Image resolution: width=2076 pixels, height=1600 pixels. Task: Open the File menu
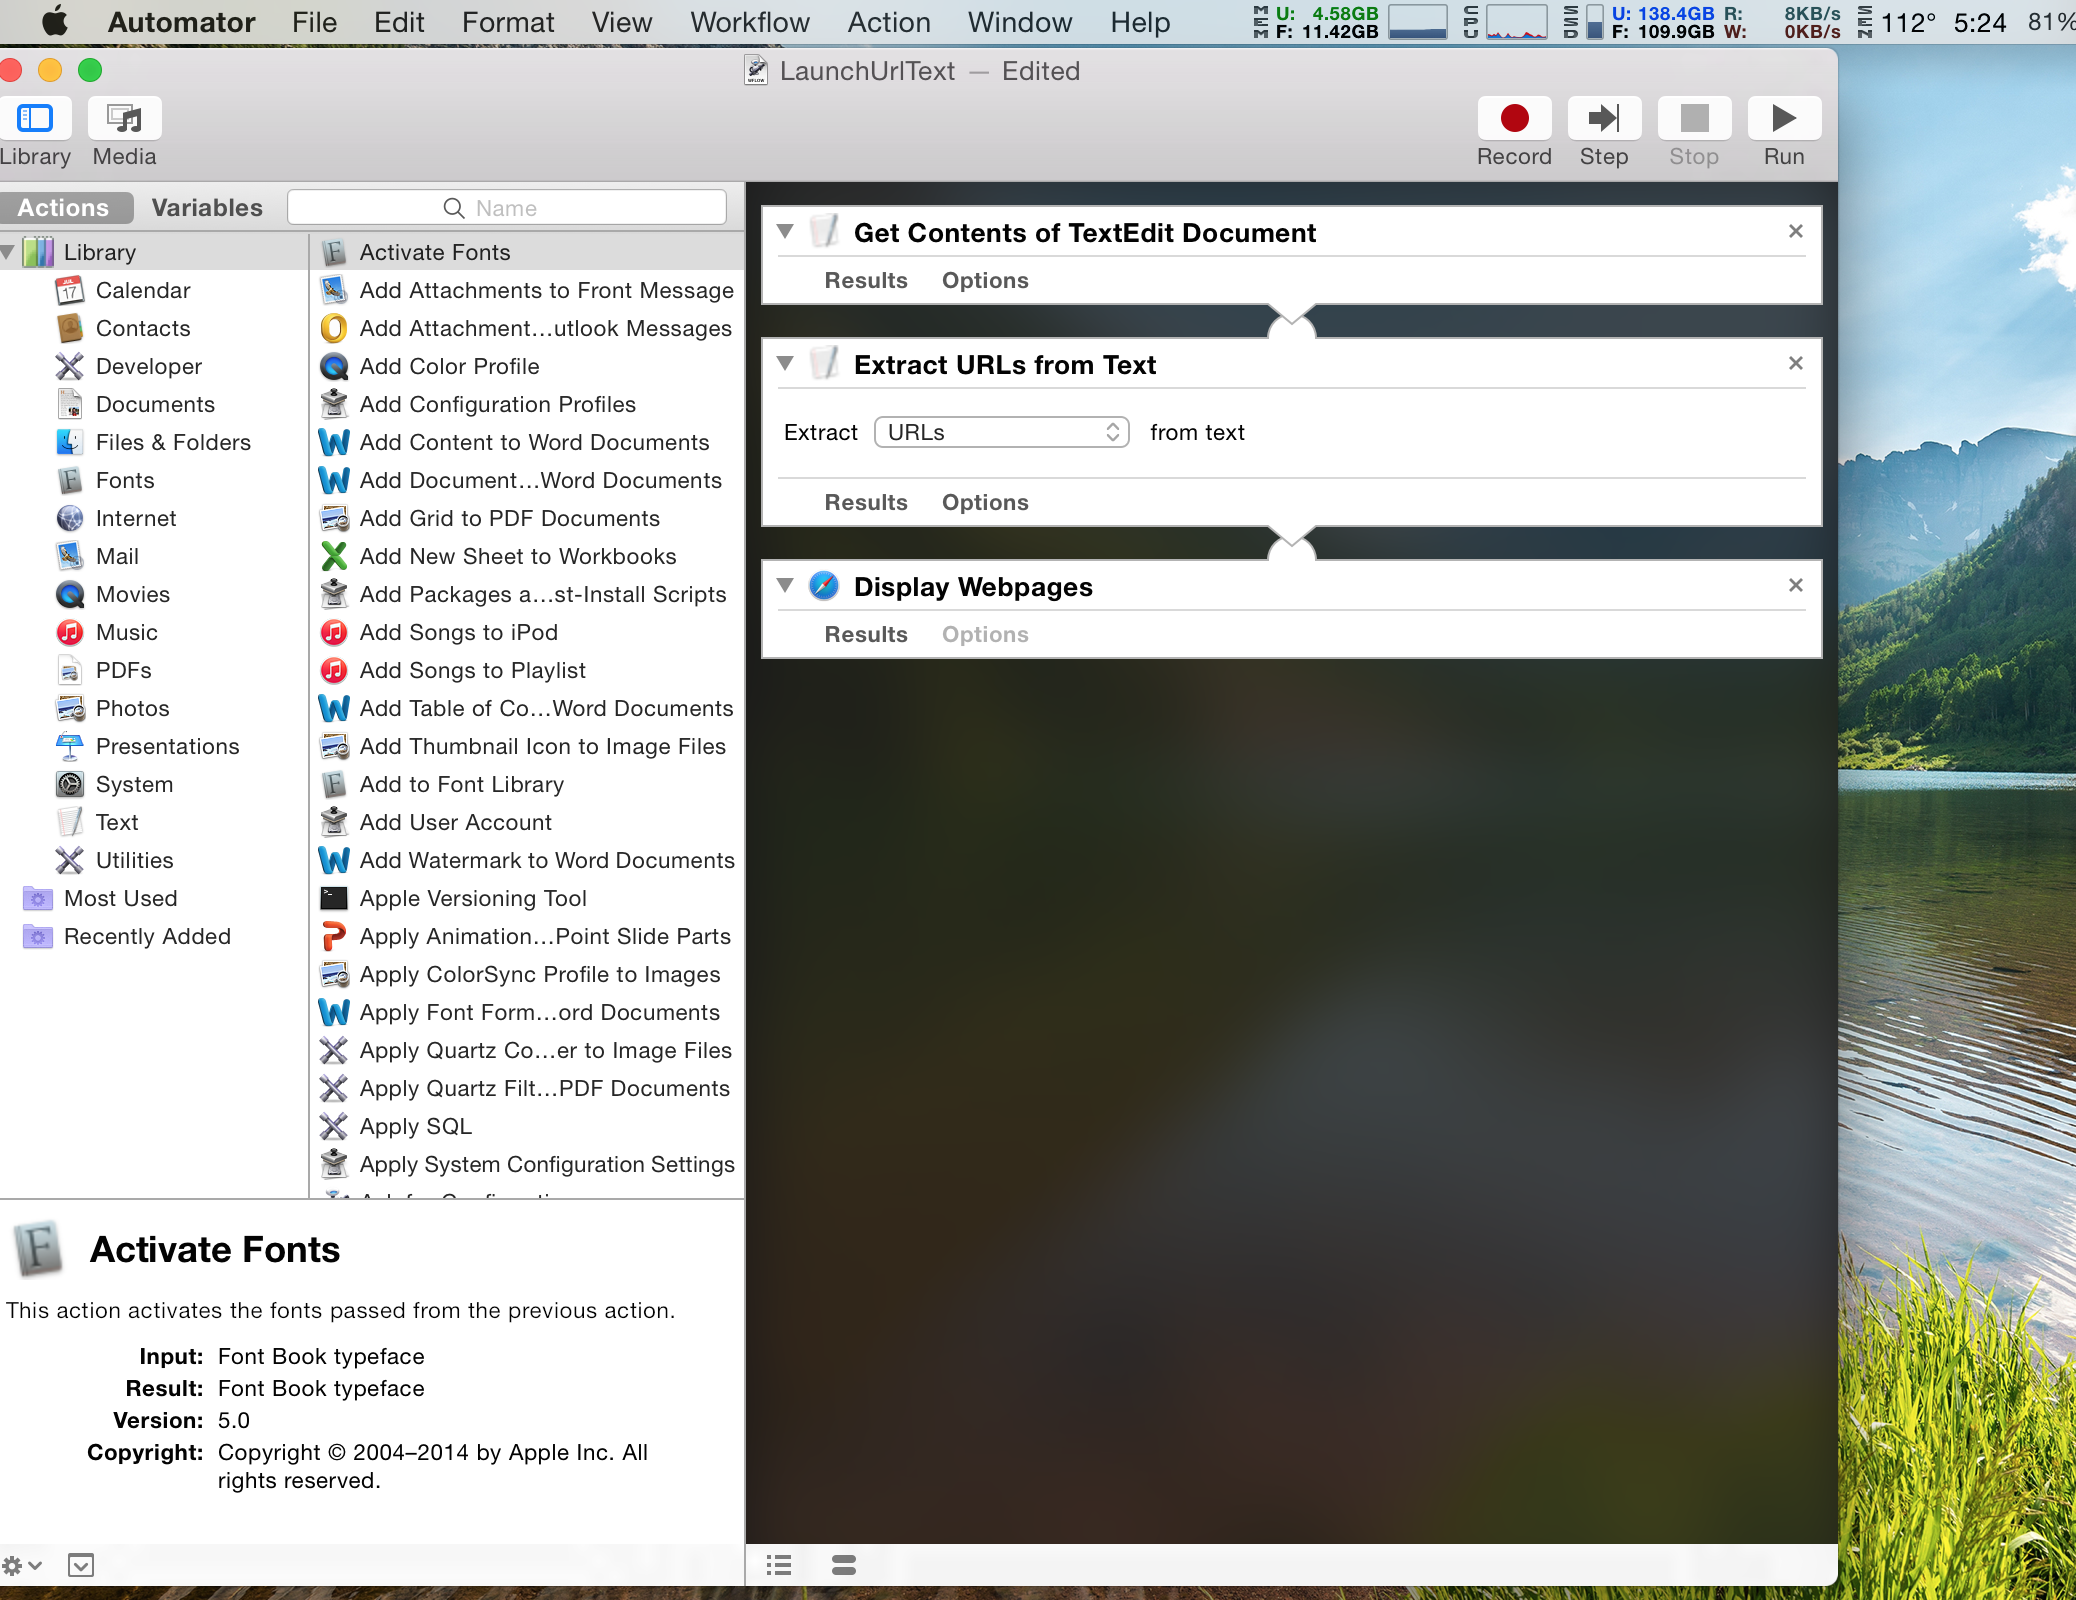coord(314,22)
